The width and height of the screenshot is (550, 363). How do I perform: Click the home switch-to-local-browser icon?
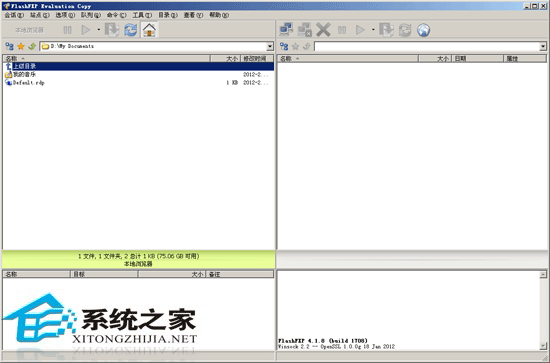click(149, 30)
